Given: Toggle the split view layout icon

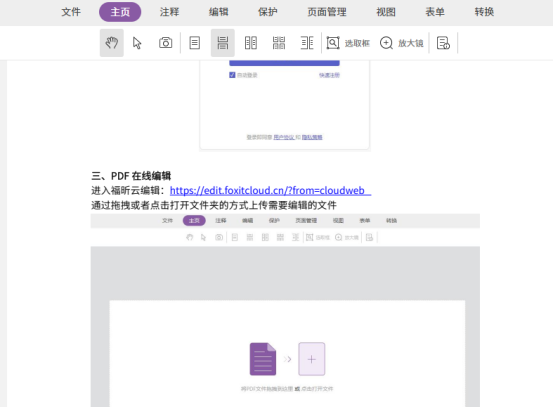Looking at the screenshot, I should point(307,43).
